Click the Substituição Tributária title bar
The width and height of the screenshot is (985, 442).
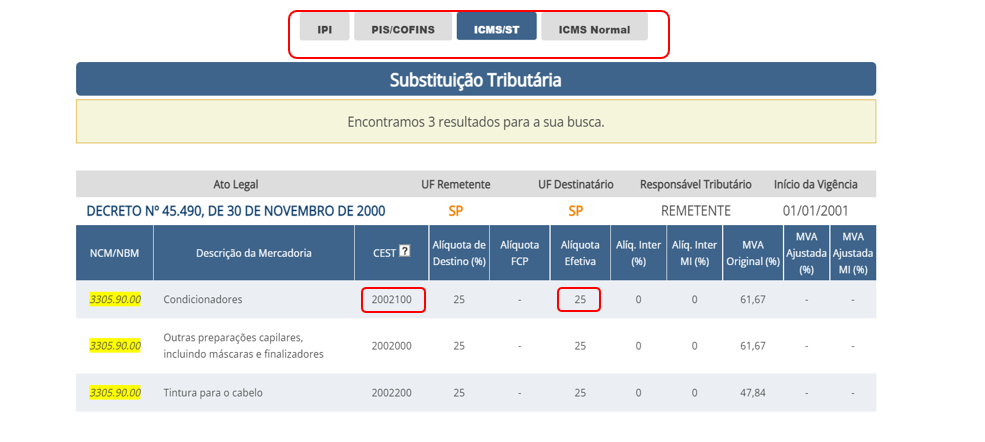[476, 79]
